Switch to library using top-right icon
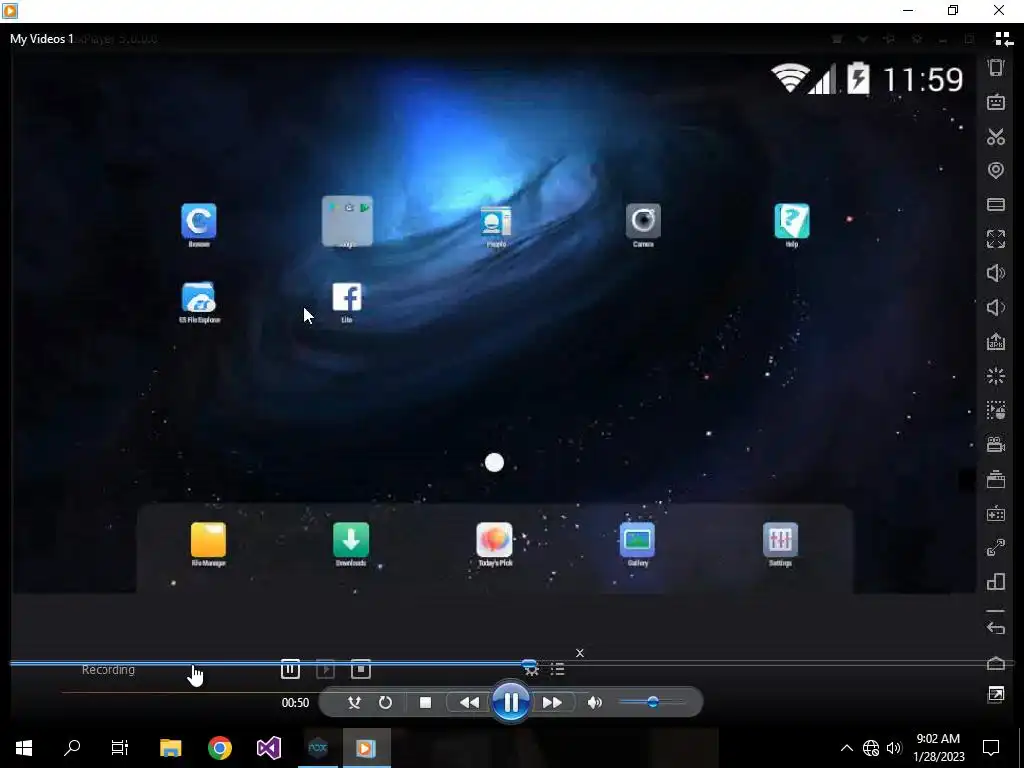Screen dimensions: 1024x768 click(1004, 39)
